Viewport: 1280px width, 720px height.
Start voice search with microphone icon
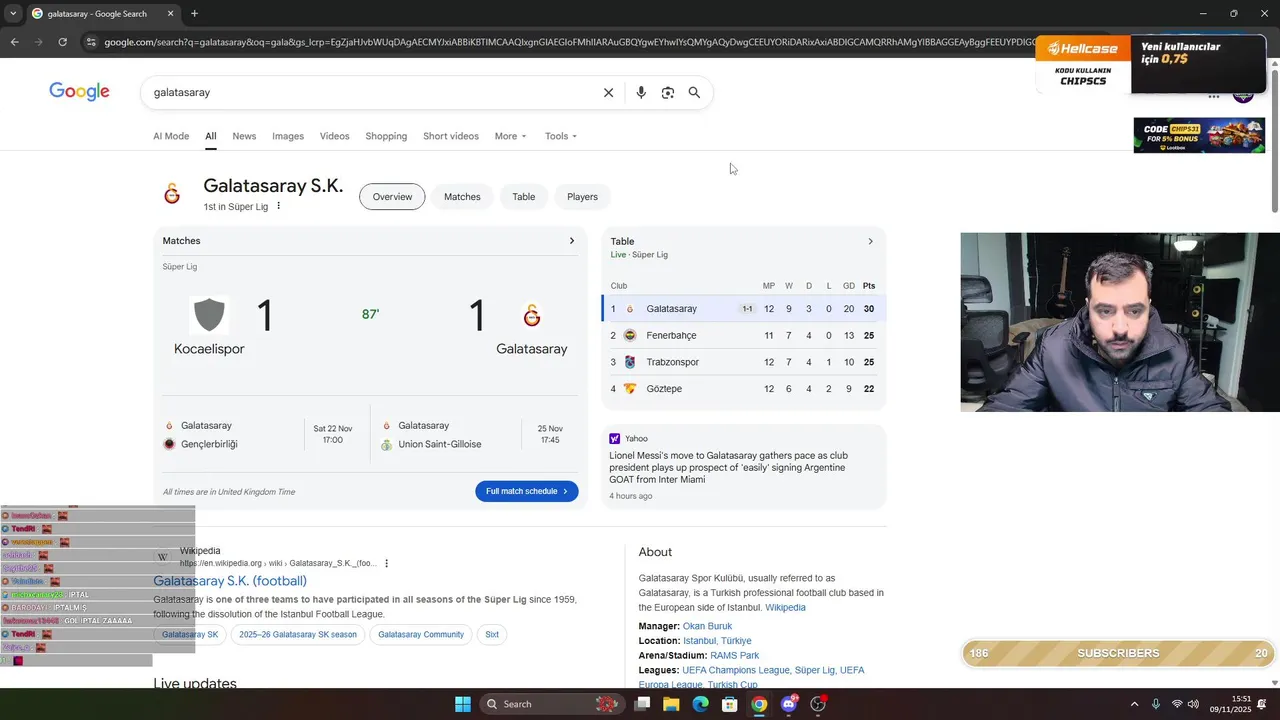[641, 92]
